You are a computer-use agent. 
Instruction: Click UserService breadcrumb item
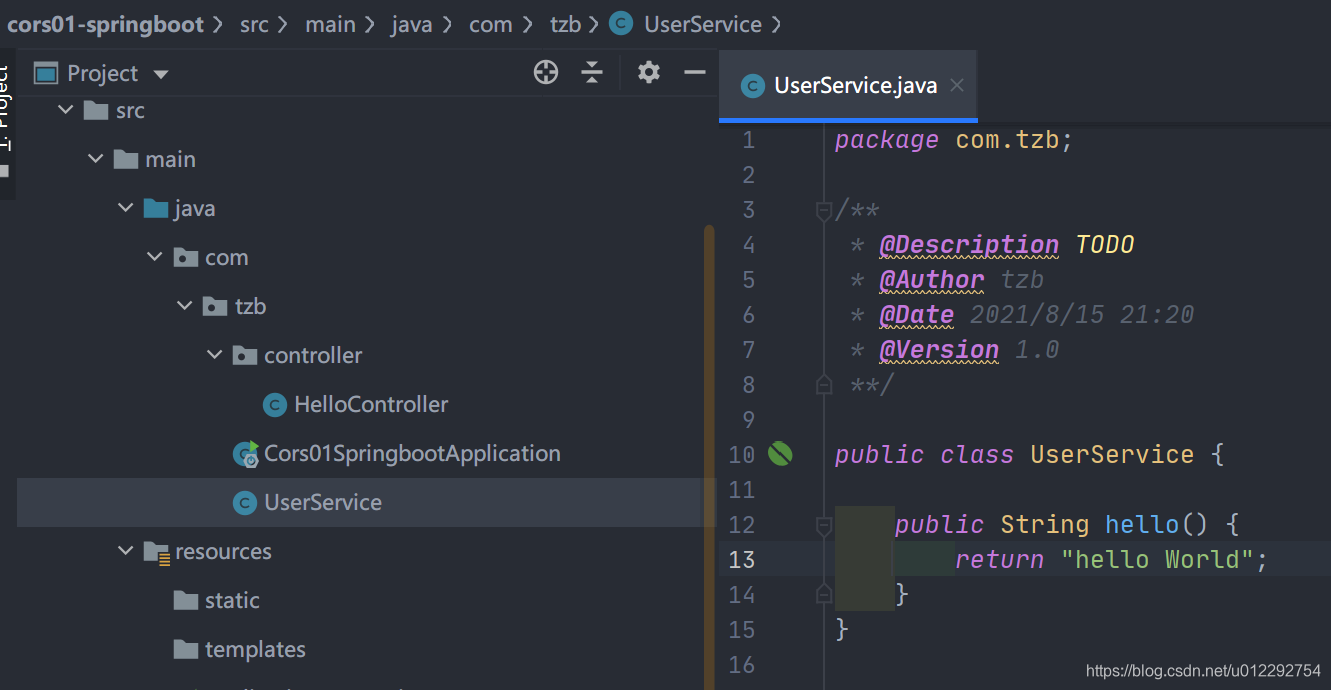tap(703, 24)
